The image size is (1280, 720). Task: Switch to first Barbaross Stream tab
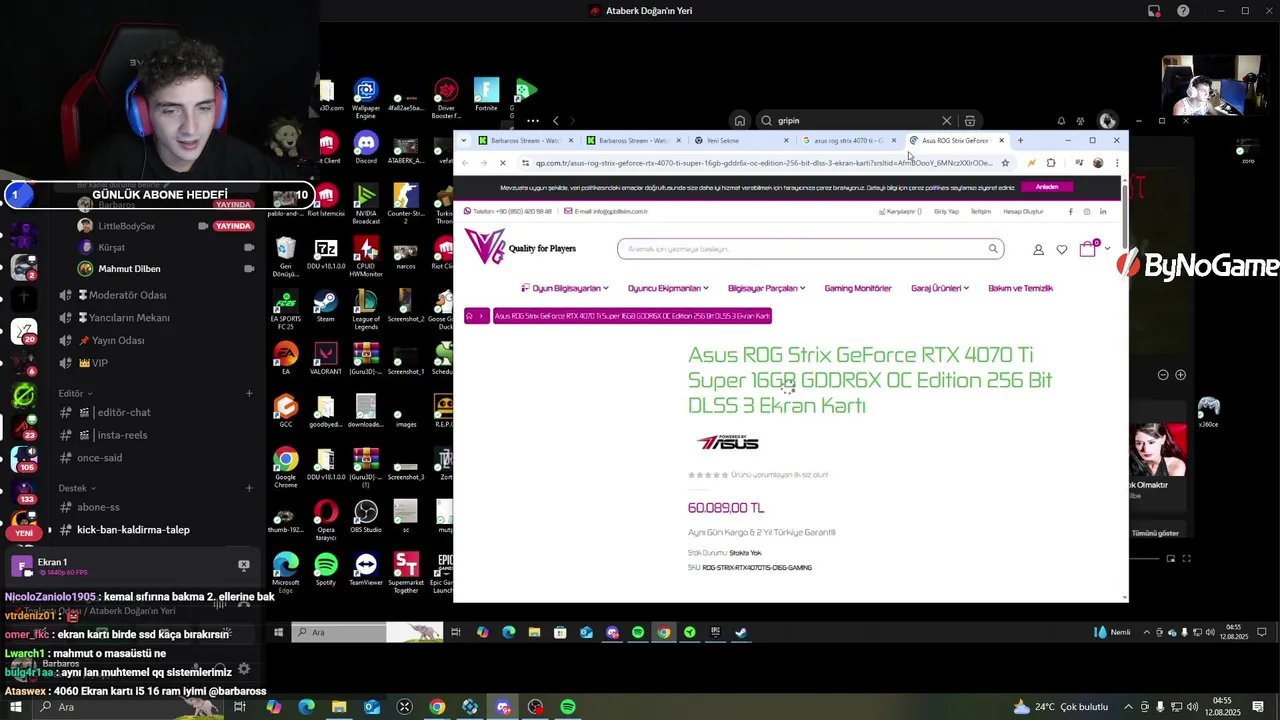click(526, 141)
